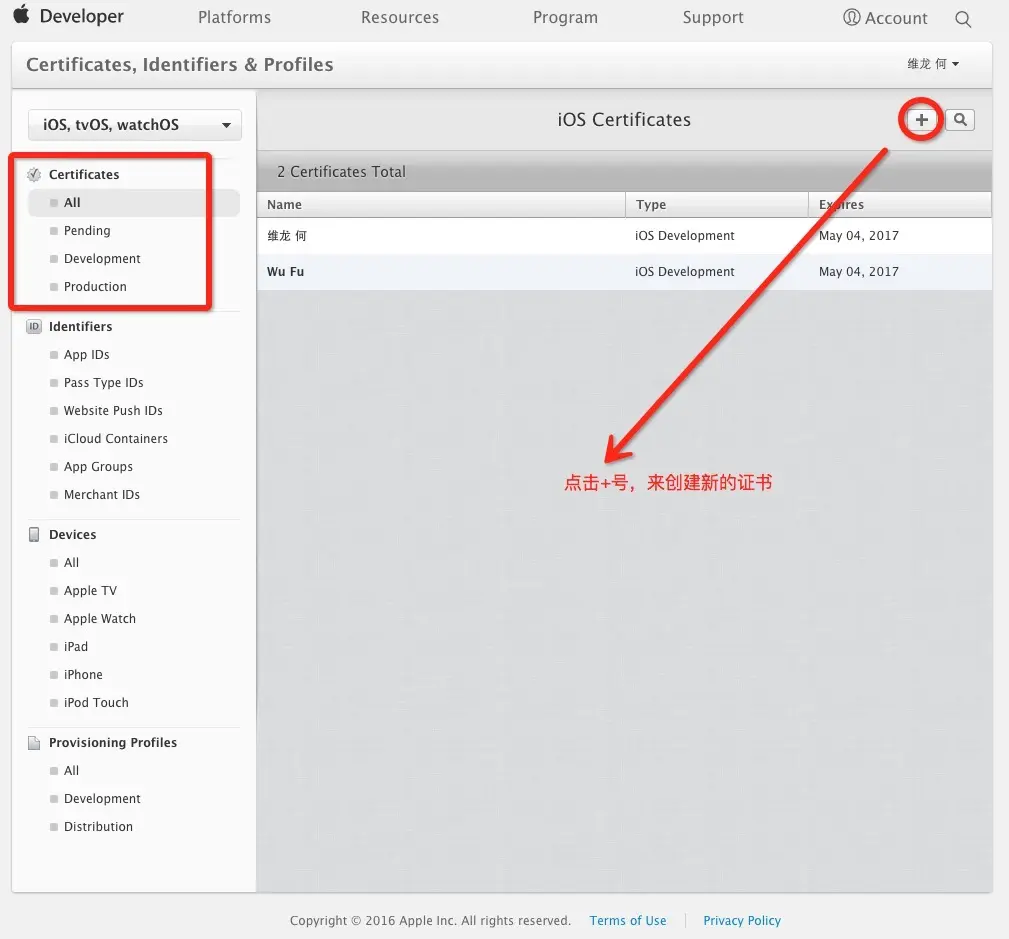Click the Account person icon
The width and height of the screenshot is (1009, 939).
851,17
